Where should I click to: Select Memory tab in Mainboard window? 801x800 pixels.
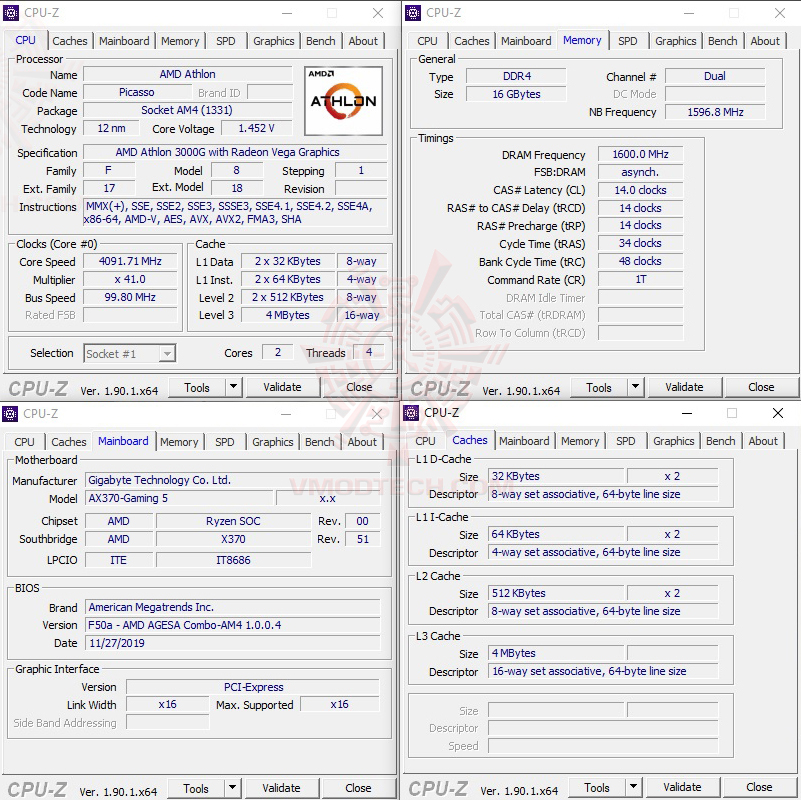point(179,442)
